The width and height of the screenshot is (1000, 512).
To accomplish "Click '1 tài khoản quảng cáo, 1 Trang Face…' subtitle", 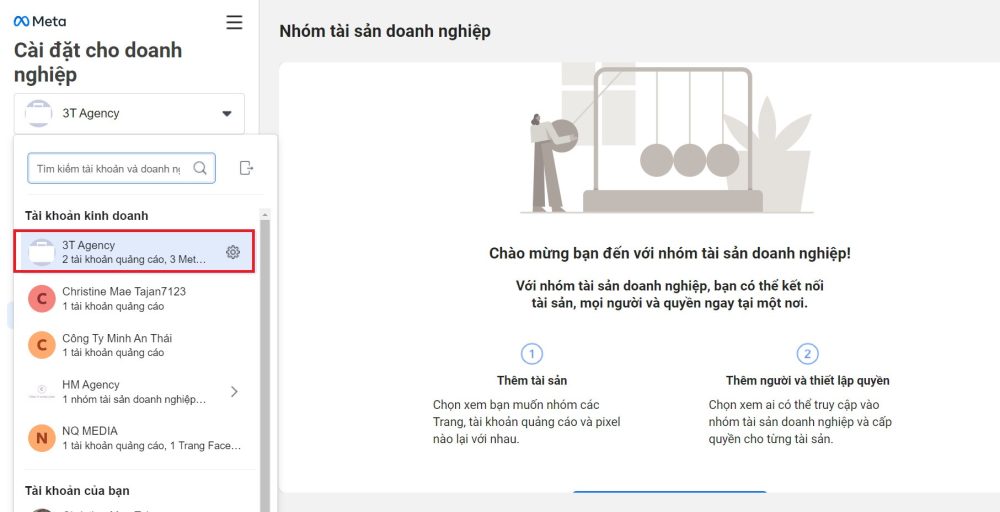I will click(152, 445).
